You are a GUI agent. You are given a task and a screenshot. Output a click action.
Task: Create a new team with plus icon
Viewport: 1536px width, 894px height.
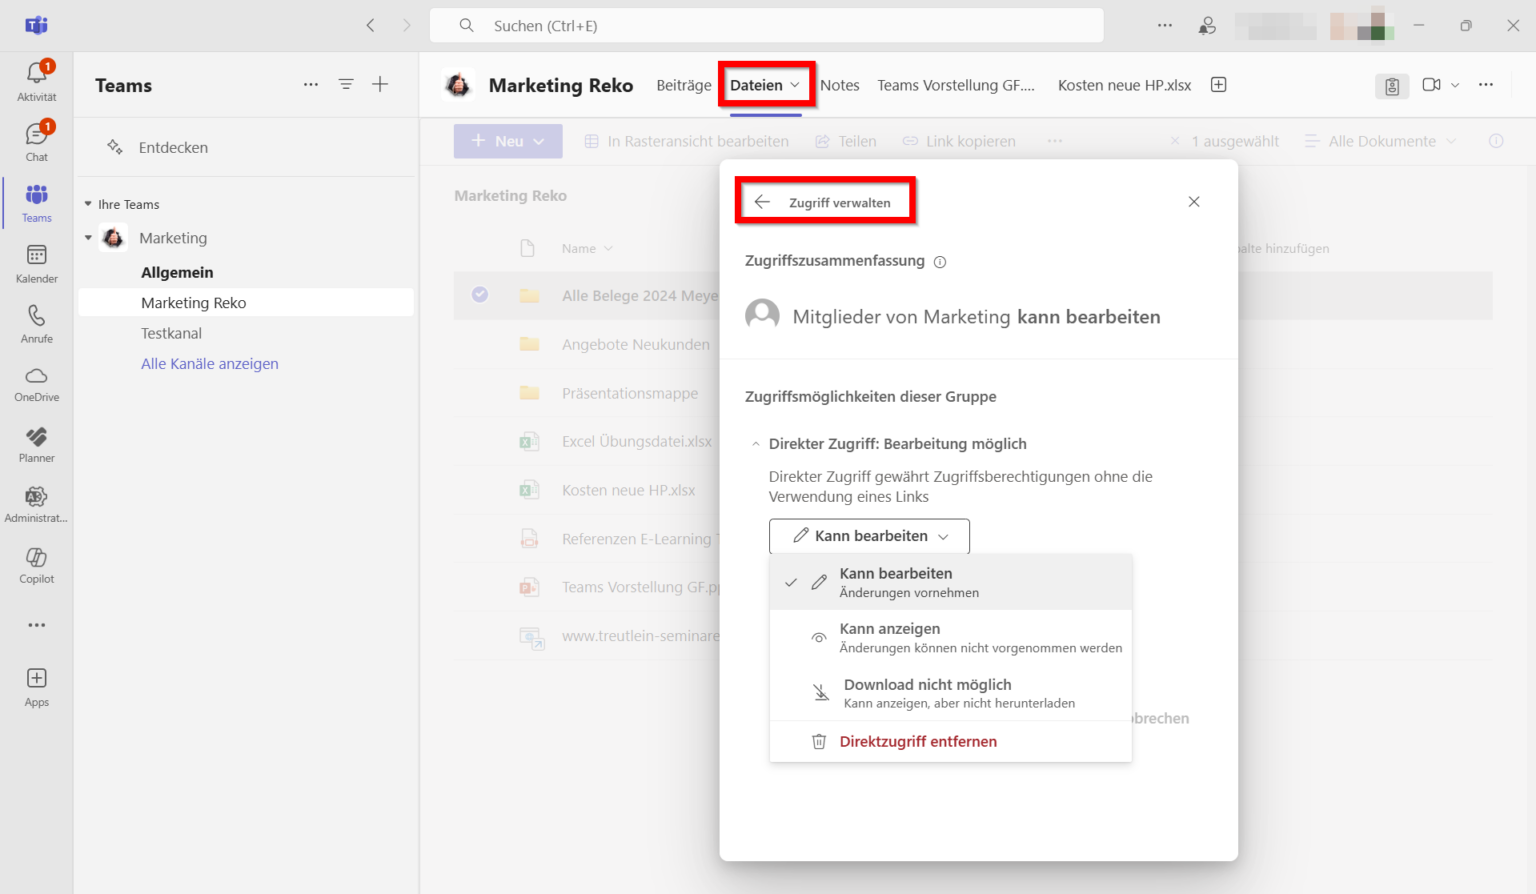(380, 84)
